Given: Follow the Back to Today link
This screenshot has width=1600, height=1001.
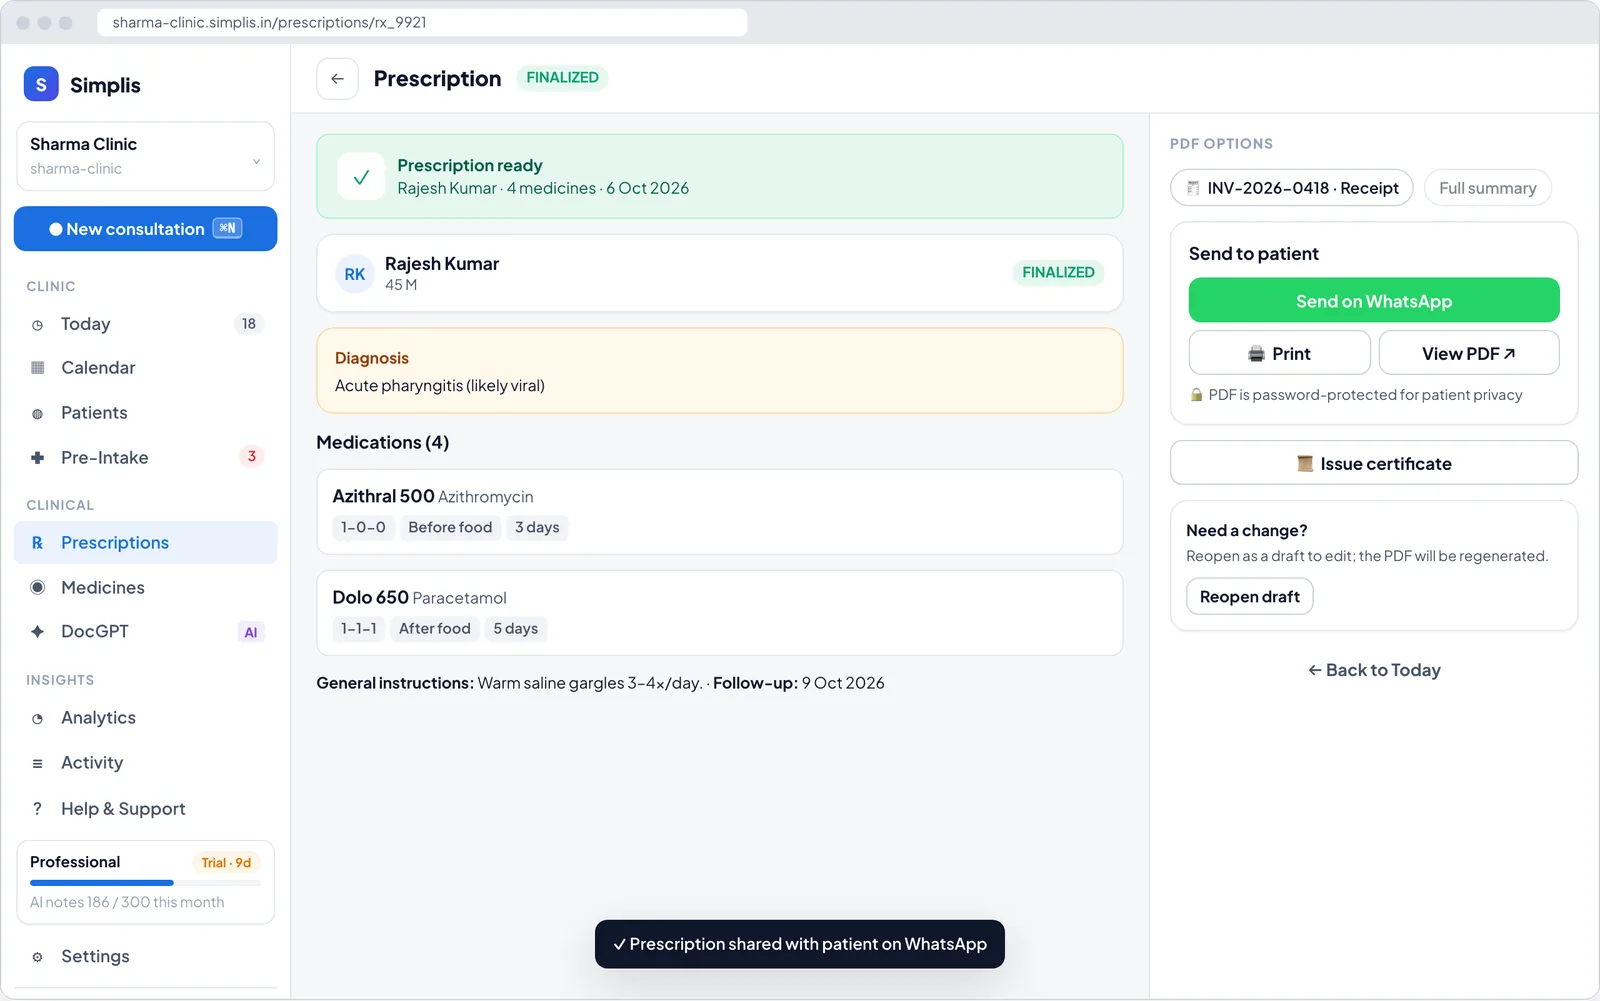Looking at the screenshot, I should click(1374, 670).
